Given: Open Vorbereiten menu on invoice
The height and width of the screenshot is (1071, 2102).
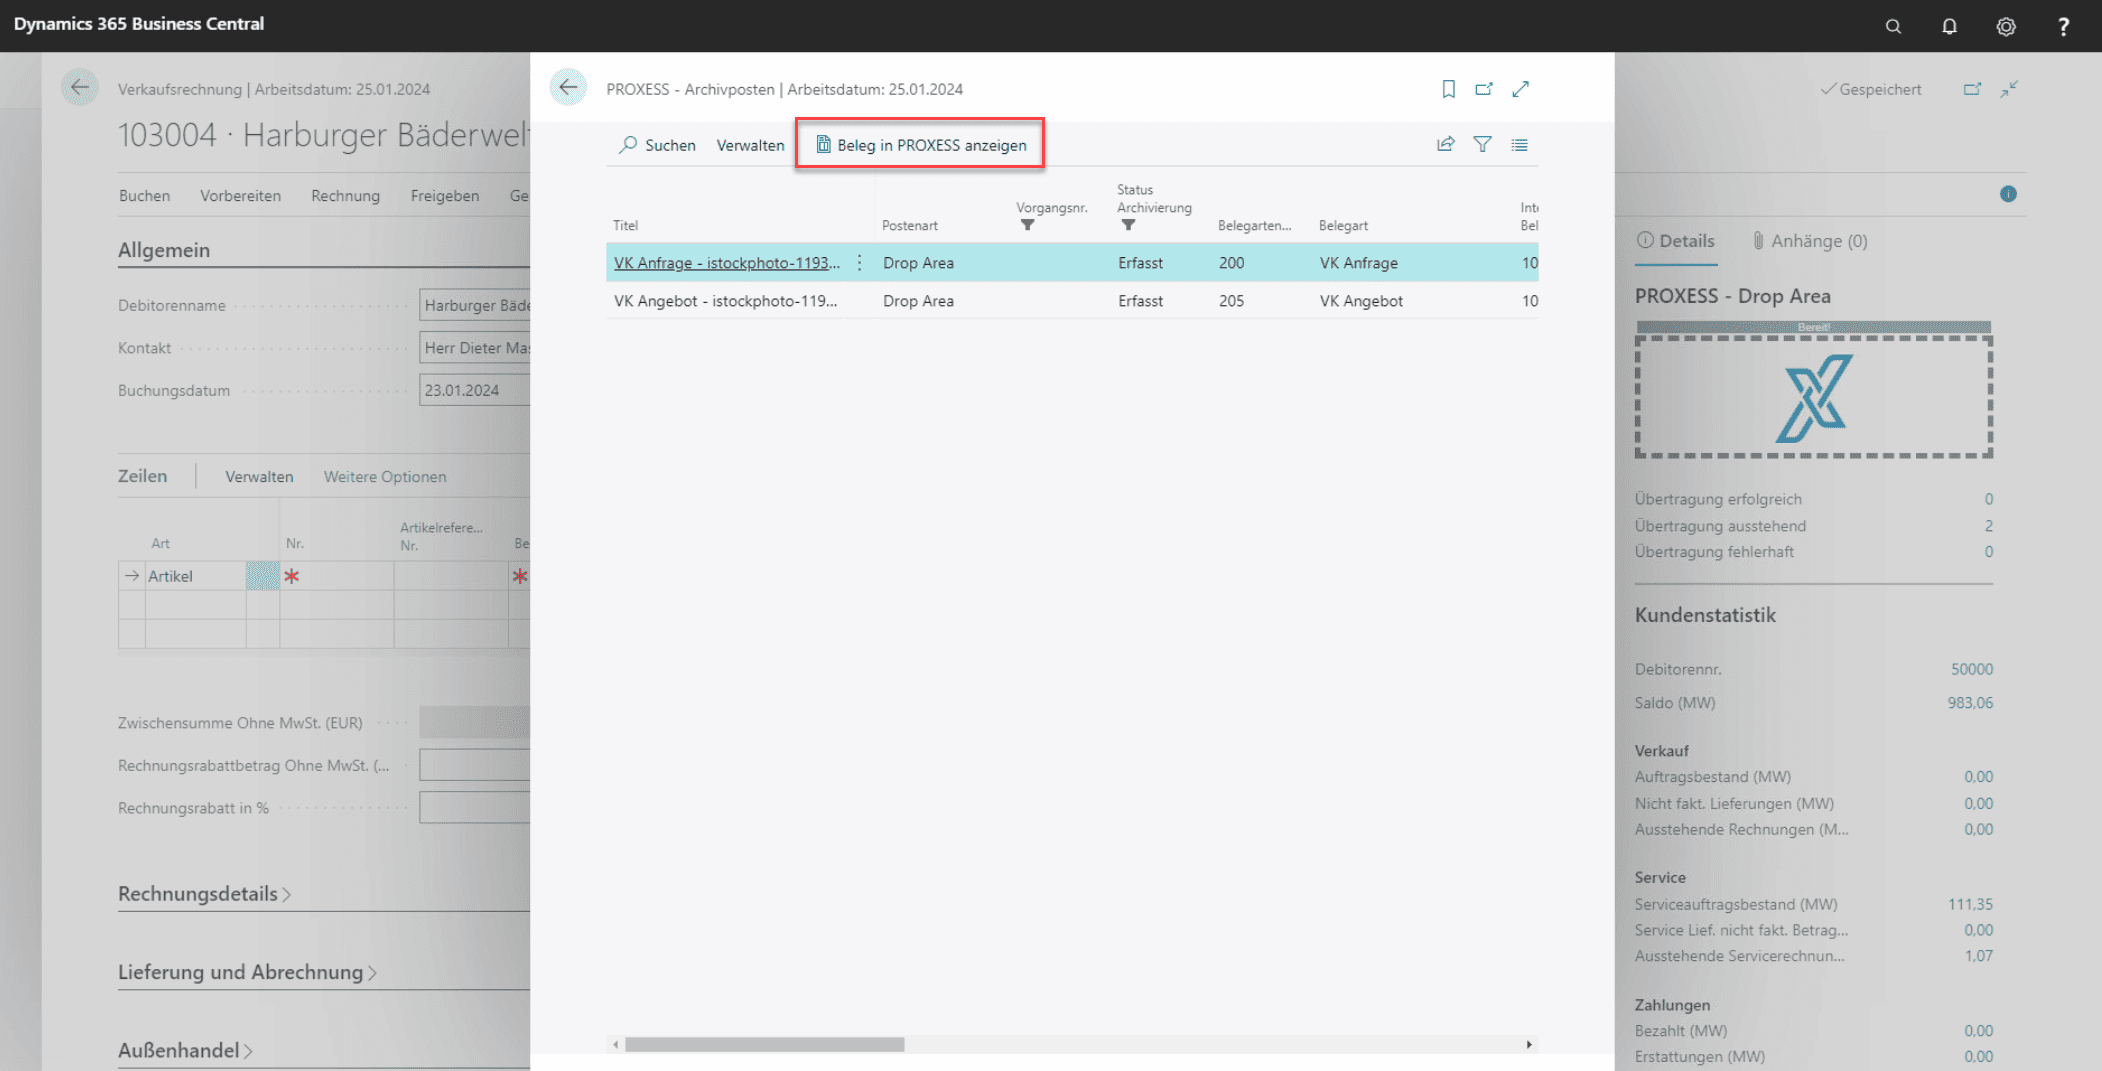Looking at the screenshot, I should point(240,195).
